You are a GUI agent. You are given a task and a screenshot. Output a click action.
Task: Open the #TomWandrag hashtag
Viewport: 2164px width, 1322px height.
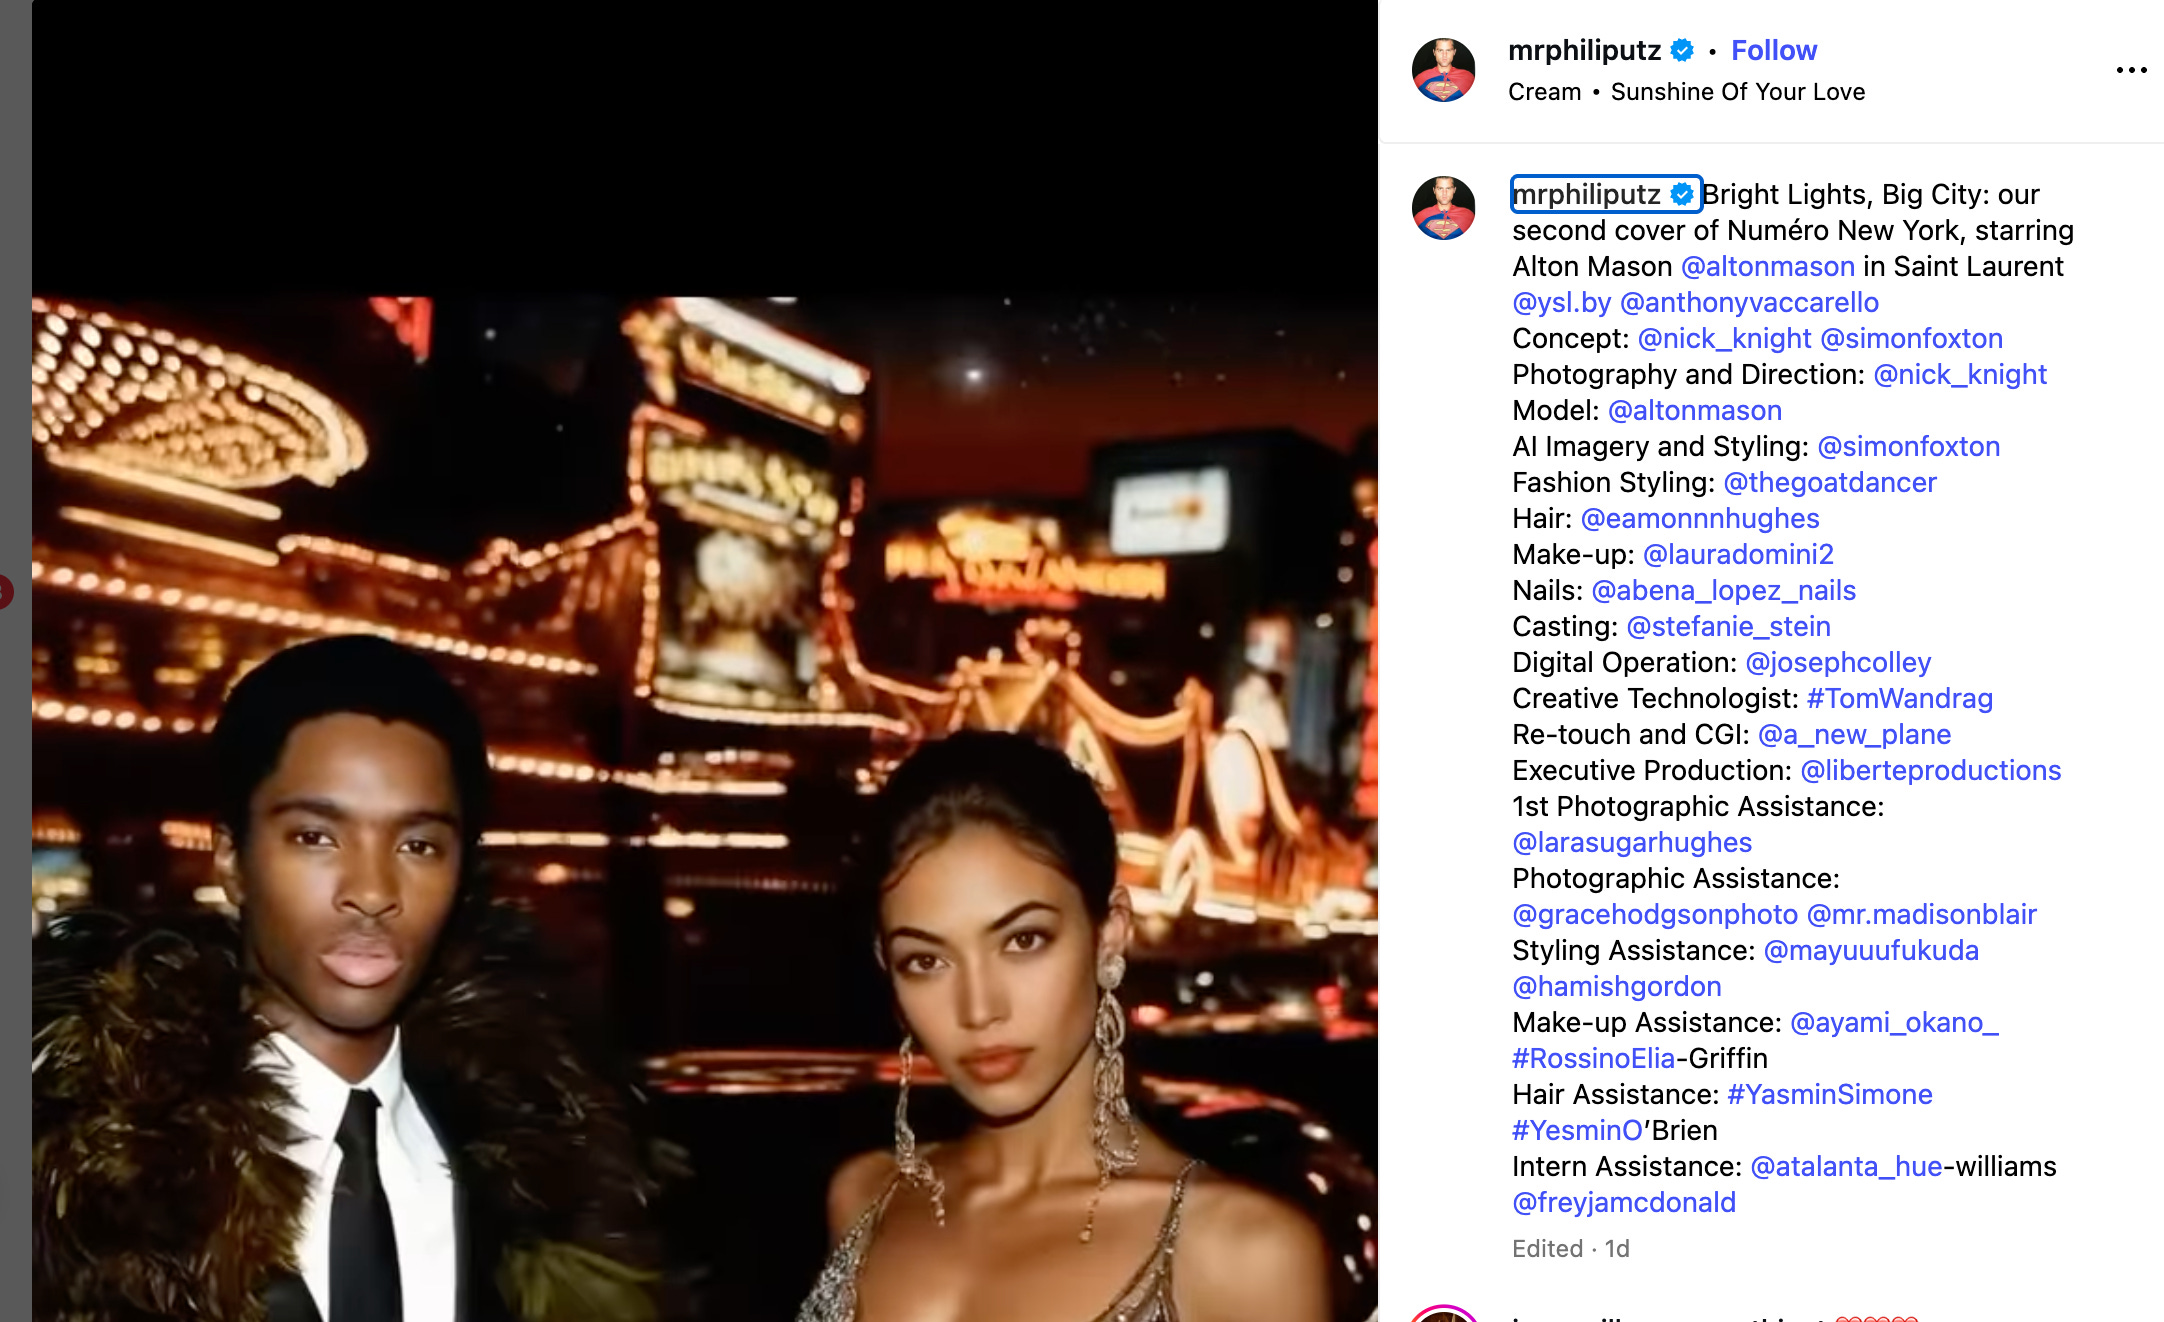point(1900,698)
